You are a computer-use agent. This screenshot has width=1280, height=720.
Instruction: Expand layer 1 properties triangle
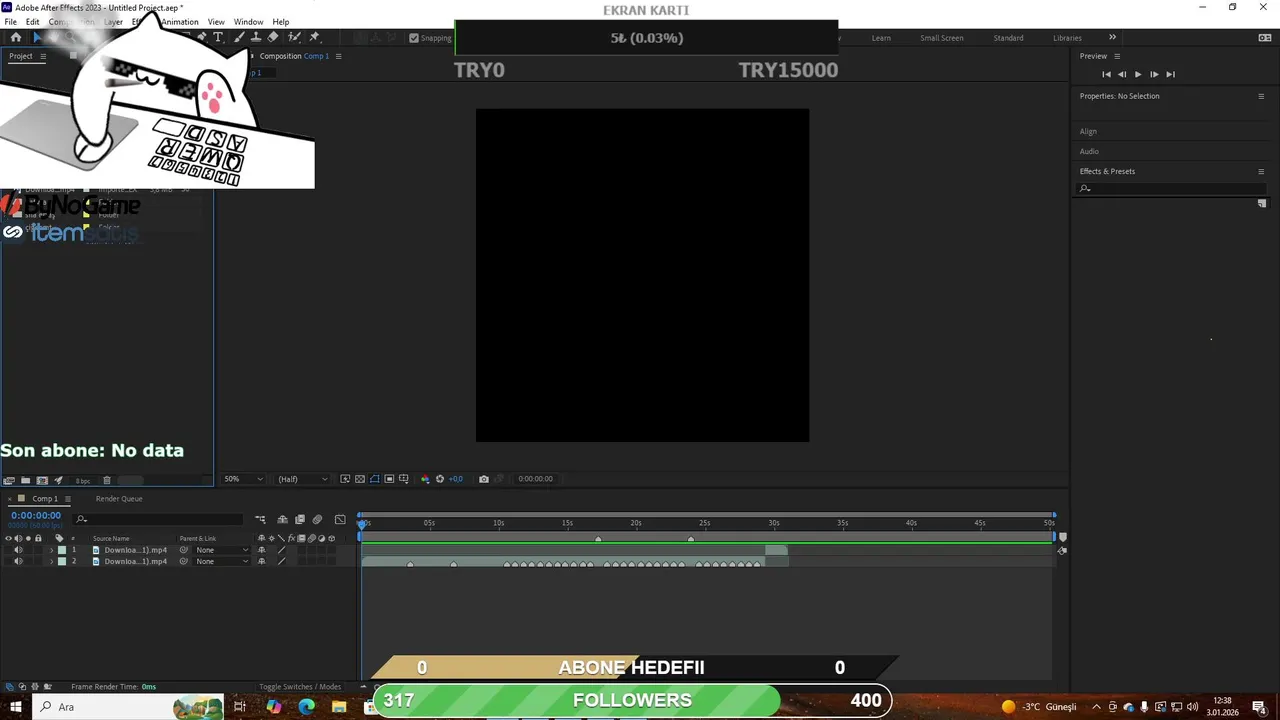coord(51,550)
